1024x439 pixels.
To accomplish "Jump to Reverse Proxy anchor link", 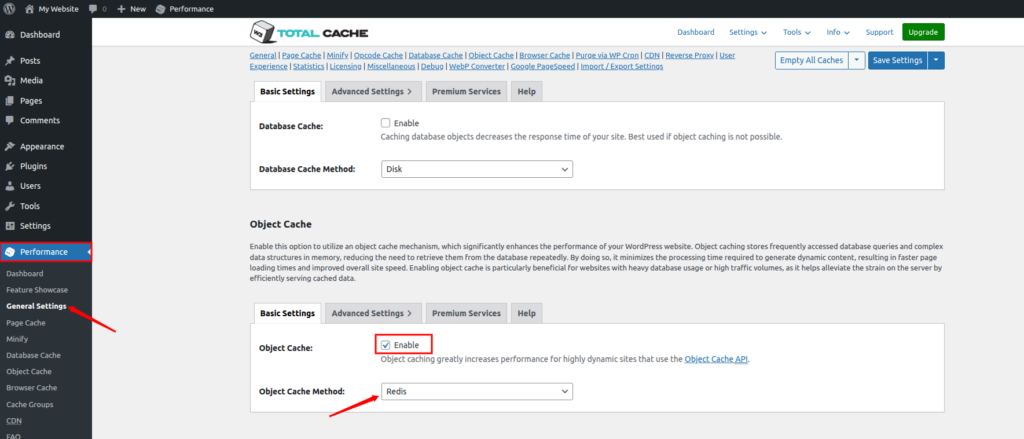I will coord(690,56).
